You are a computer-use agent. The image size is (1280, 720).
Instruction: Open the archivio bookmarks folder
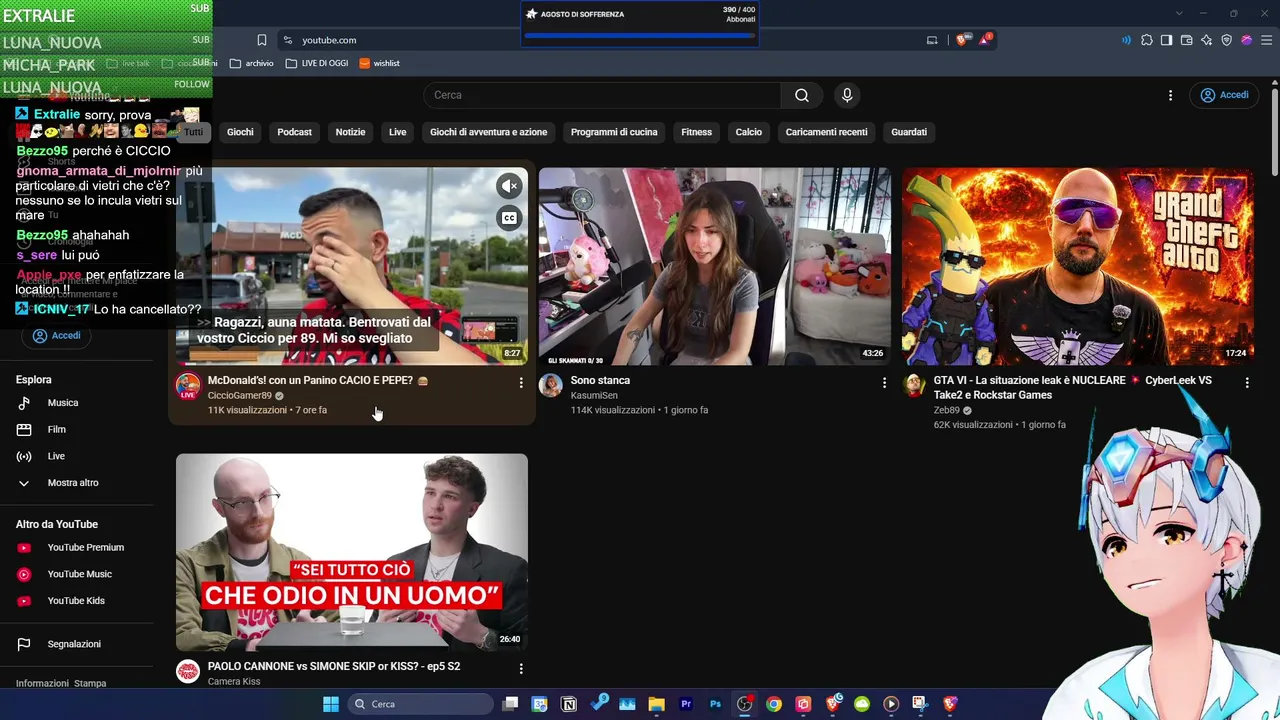pos(251,63)
